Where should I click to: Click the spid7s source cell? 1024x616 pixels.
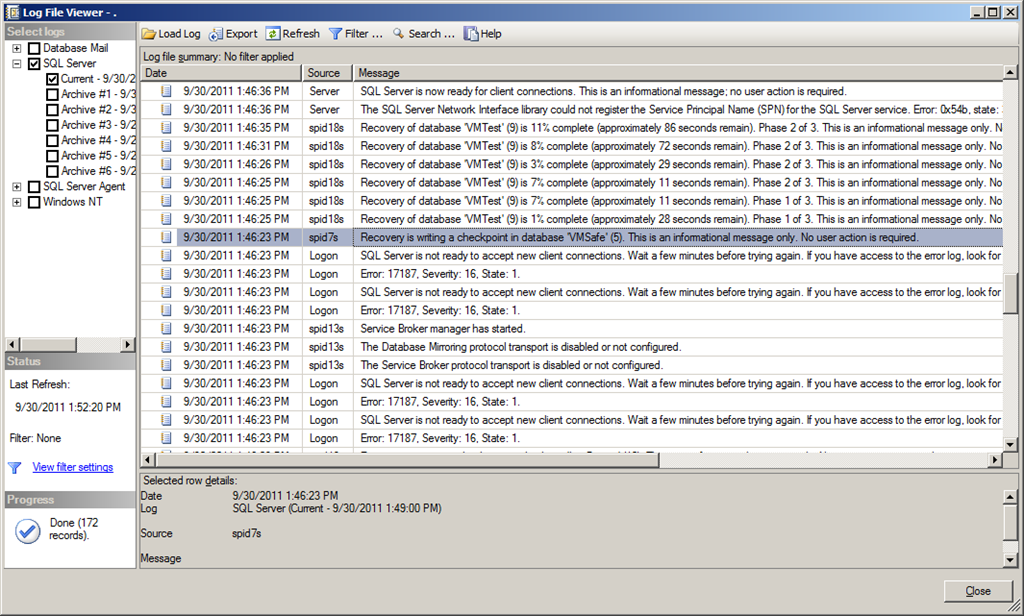327,237
